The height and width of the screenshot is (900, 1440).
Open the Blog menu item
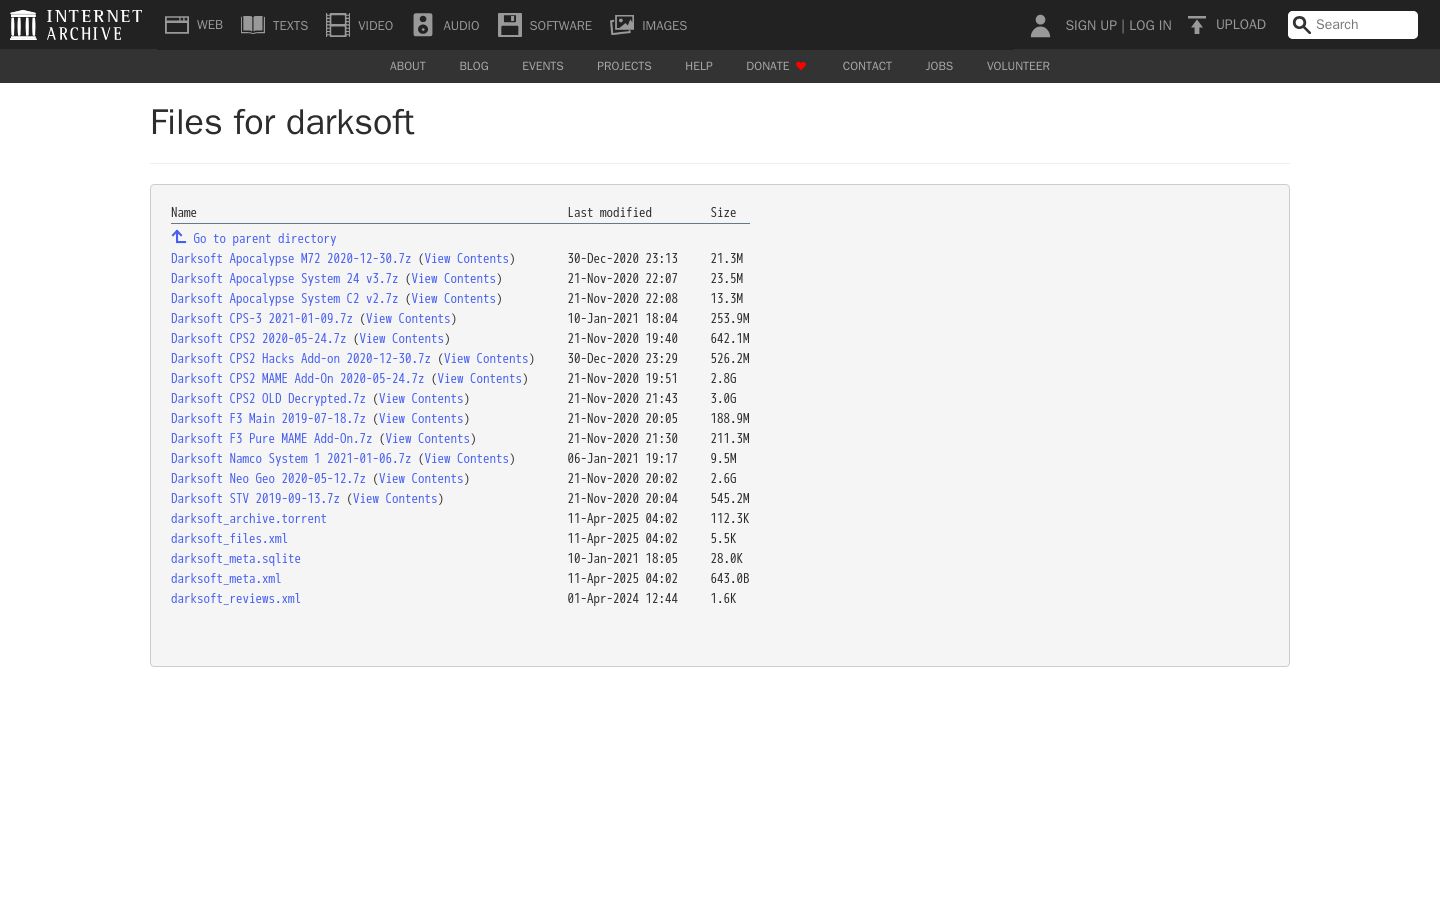click(474, 66)
